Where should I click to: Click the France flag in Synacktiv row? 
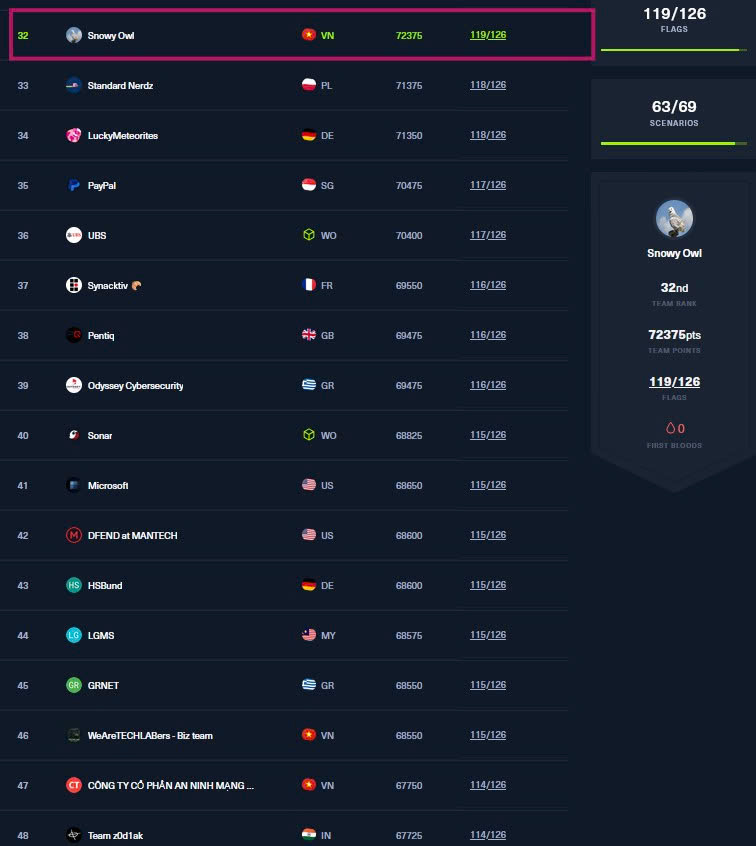tap(309, 284)
